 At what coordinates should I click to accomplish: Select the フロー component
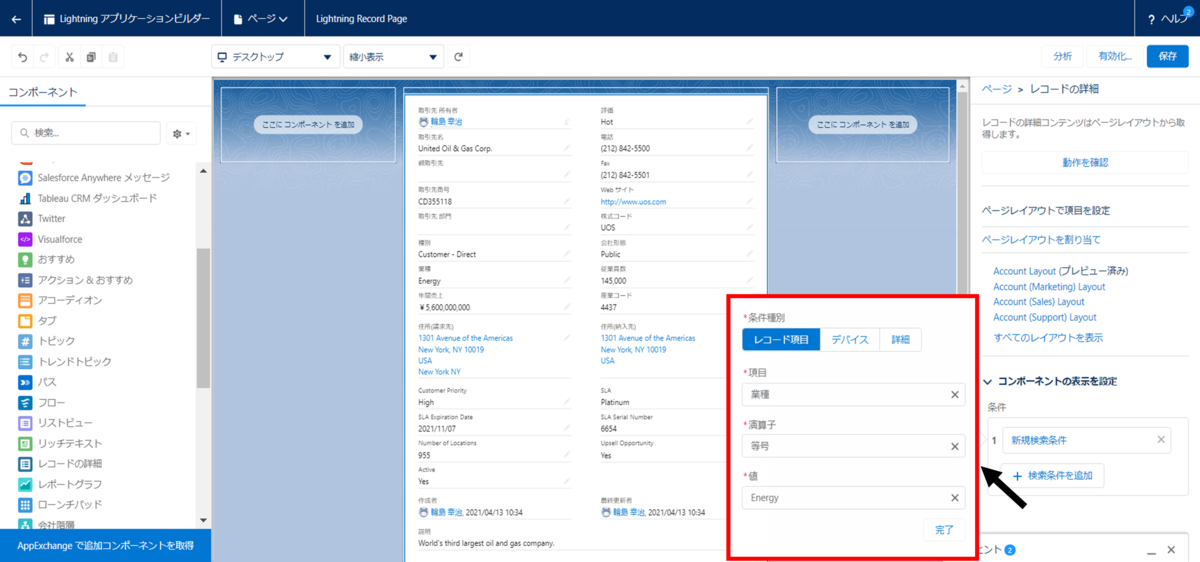pos(42,403)
